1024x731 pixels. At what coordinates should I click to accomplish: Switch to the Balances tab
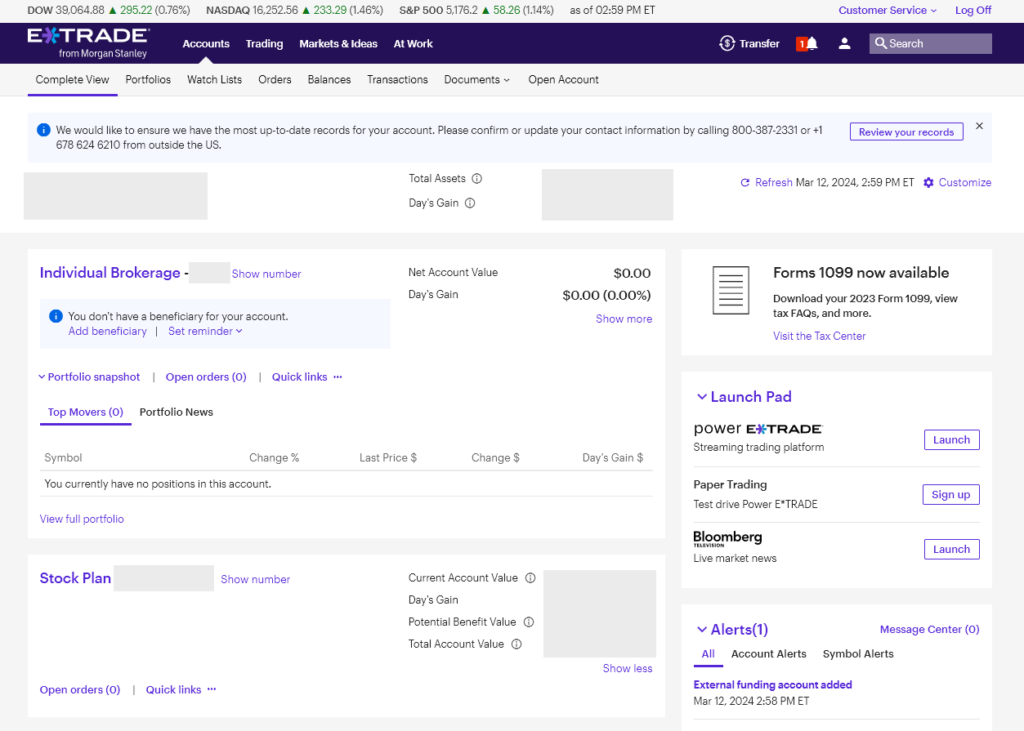point(329,80)
